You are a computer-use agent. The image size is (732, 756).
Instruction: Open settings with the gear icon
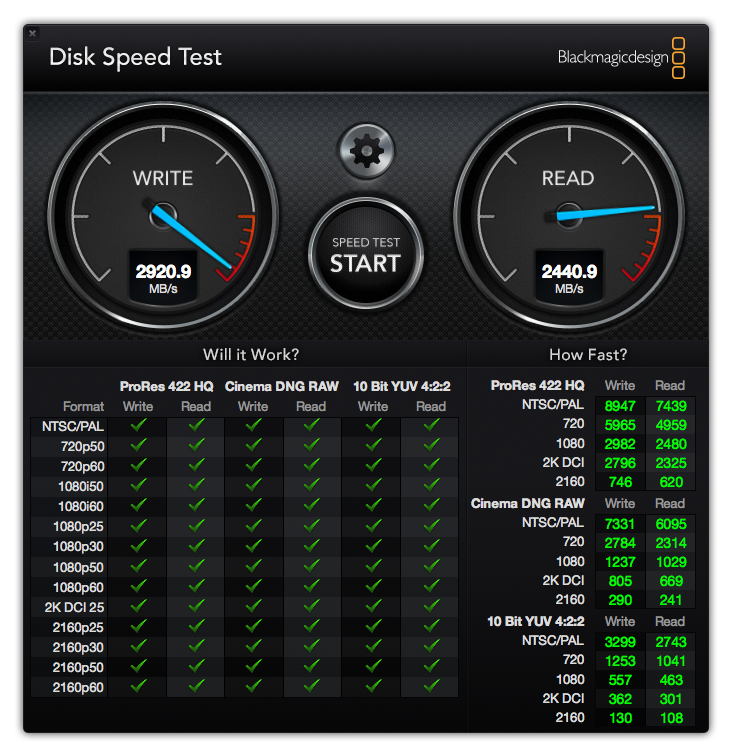(x=366, y=151)
